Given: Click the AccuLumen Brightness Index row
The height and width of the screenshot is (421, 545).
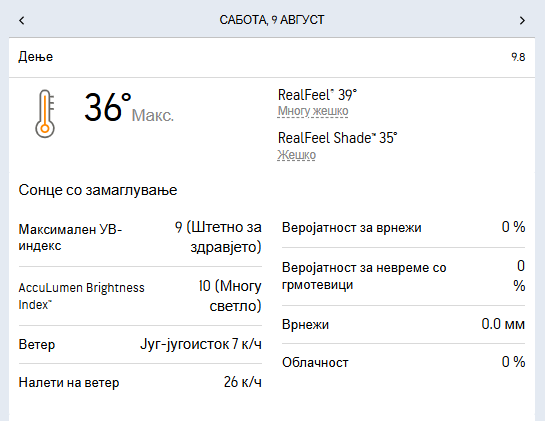Looking at the screenshot, I should pyautogui.click(x=140, y=296).
